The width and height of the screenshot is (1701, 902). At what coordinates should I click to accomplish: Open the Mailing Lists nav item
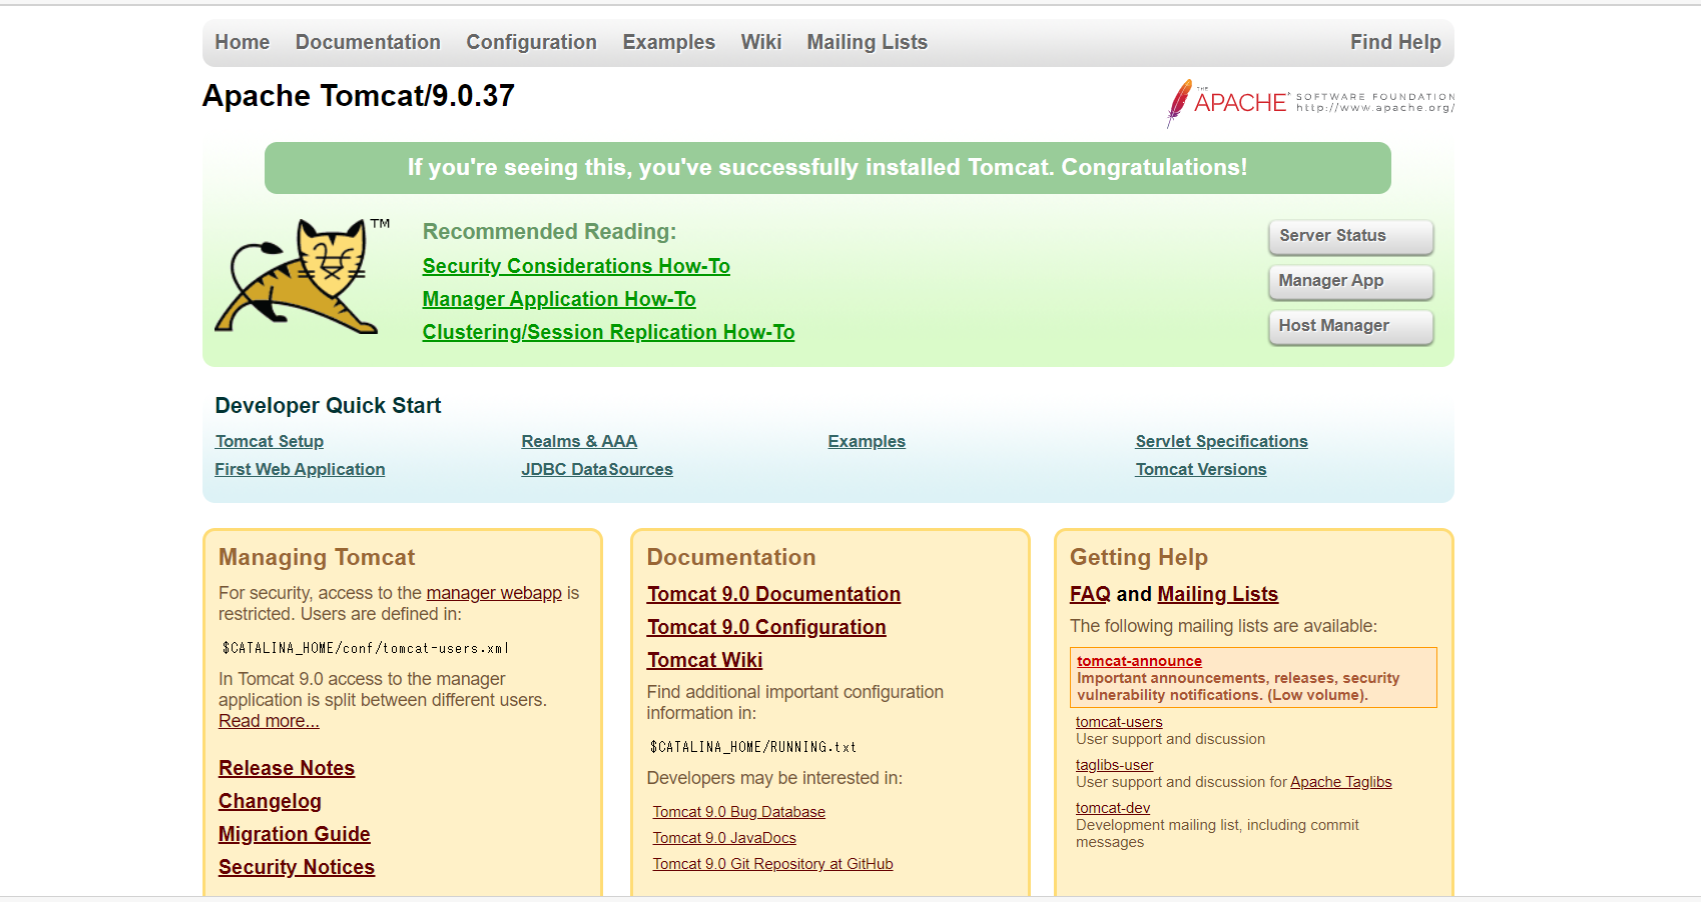867,42
